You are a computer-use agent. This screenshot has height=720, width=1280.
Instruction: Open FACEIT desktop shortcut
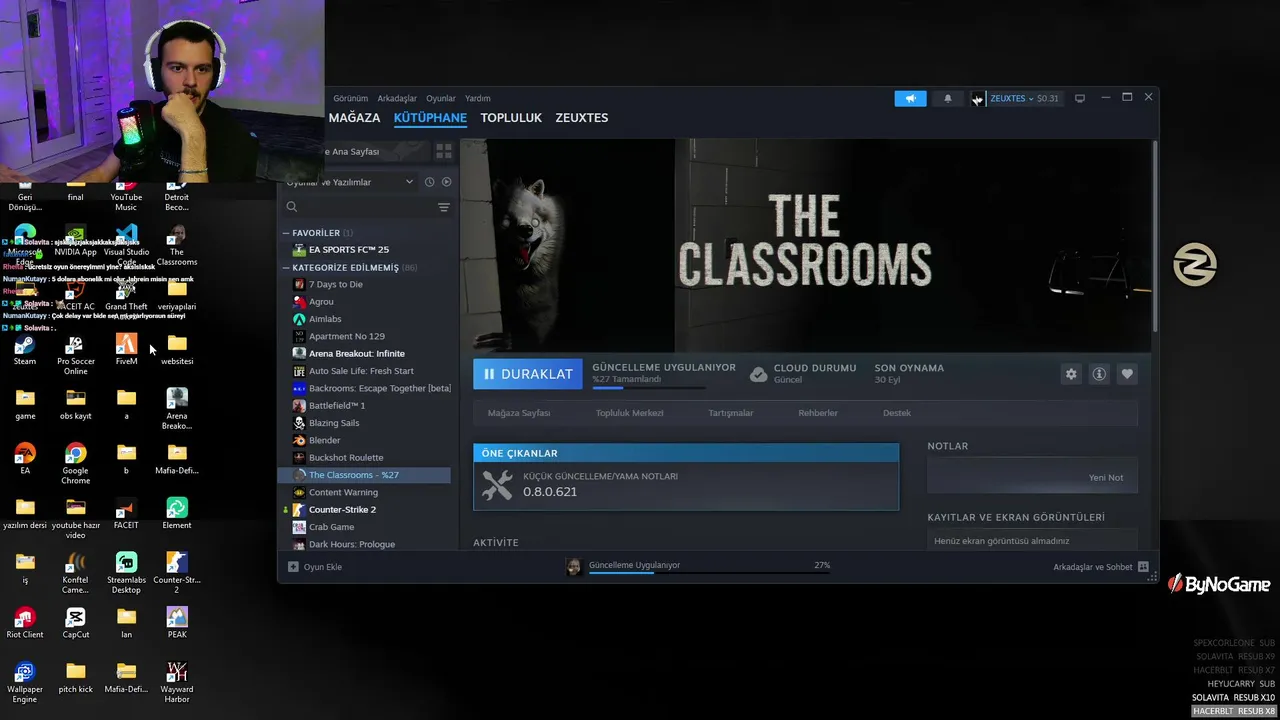[x=126, y=514]
